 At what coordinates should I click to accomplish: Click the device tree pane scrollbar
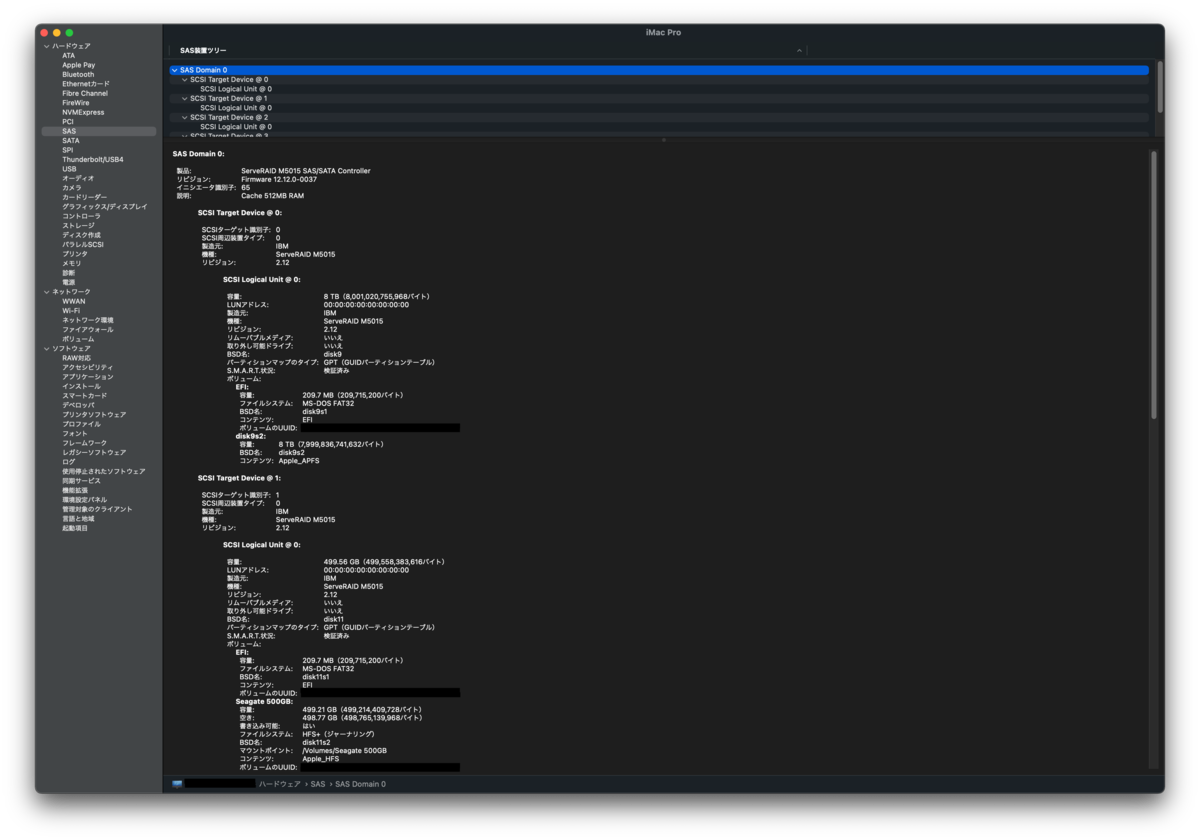pyautogui.click(x=1160, y=87)
